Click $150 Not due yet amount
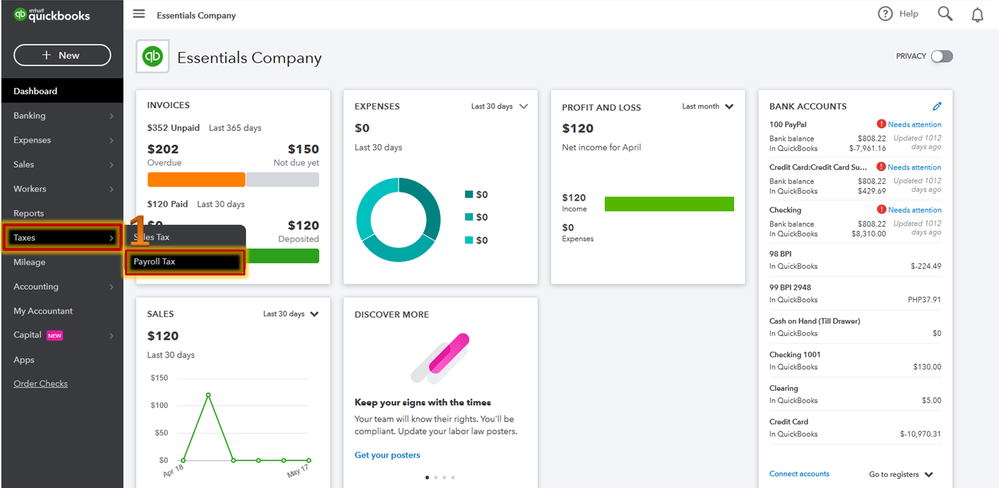Screen dimensions: 999x488 click(x=303, y=149)
